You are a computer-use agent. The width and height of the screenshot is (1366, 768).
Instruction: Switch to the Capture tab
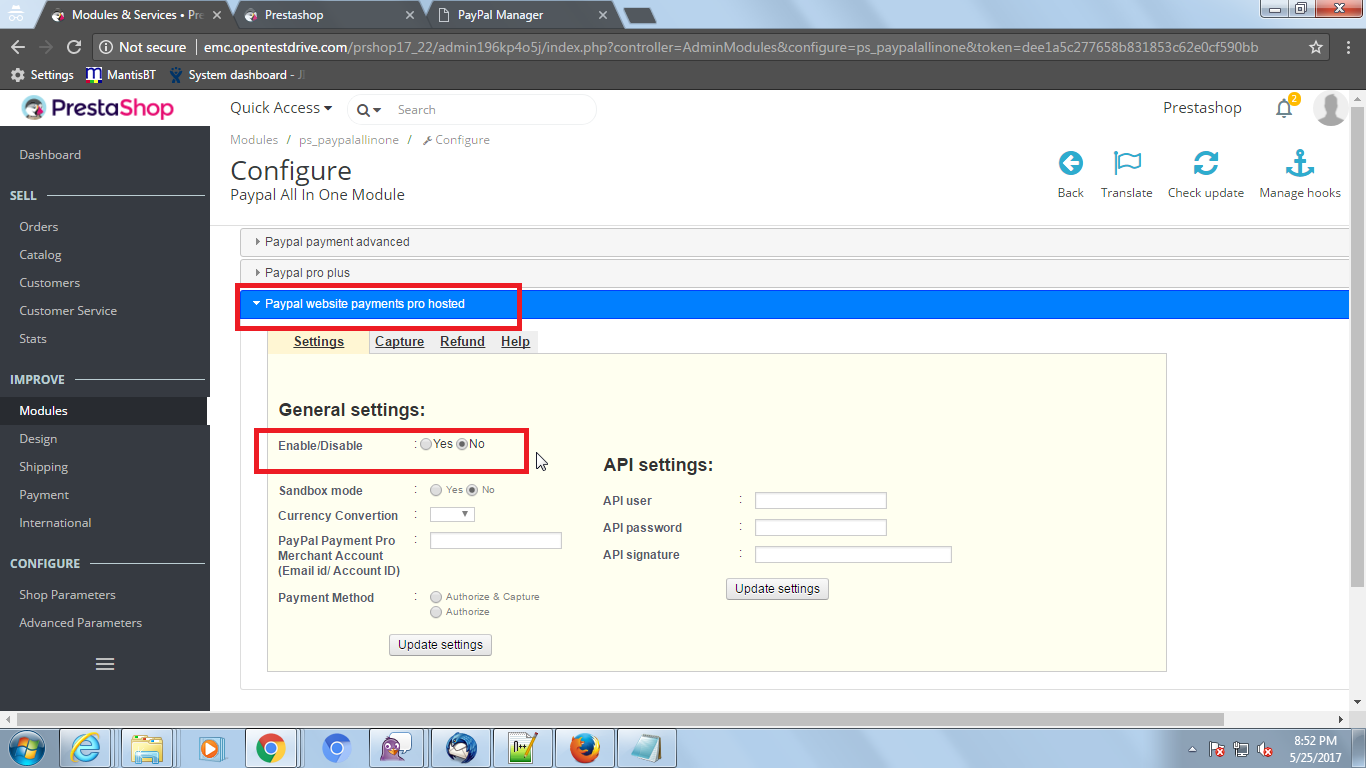pos(400,342)
